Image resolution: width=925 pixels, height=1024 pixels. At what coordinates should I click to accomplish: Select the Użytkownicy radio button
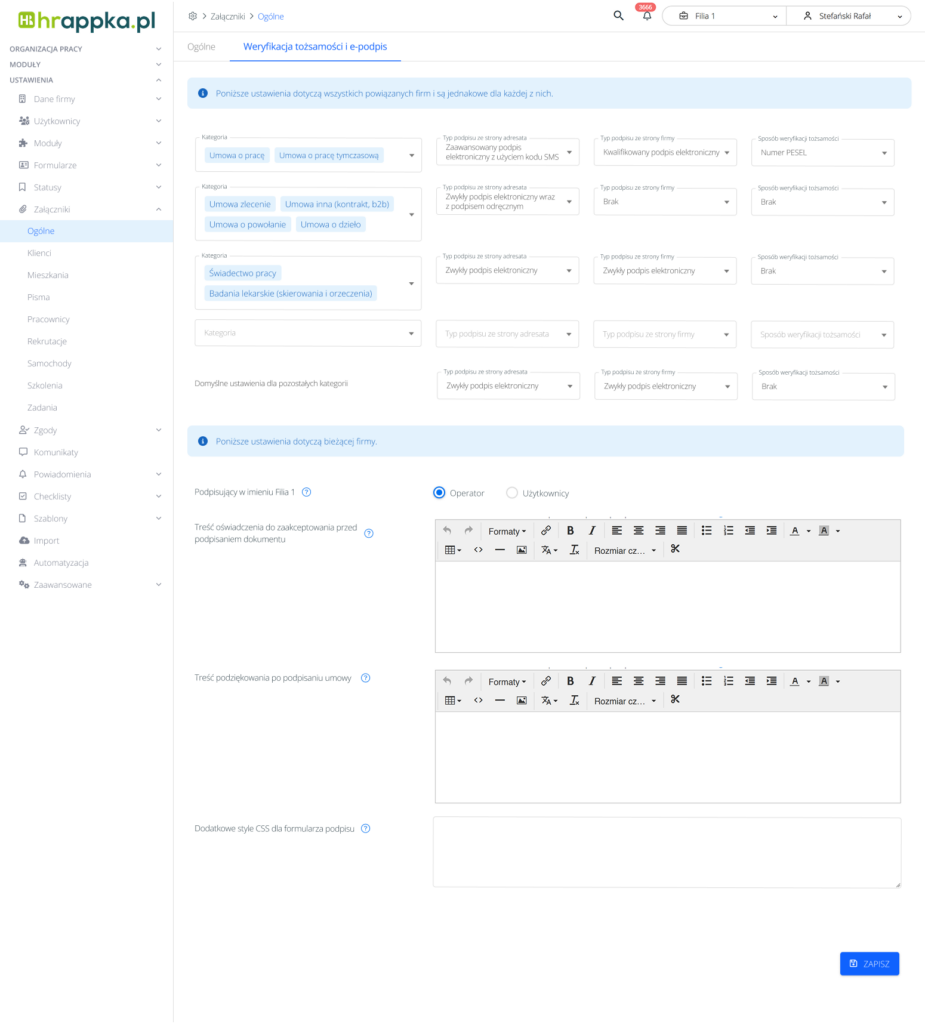pyautogui.click(x=512, y=493)
